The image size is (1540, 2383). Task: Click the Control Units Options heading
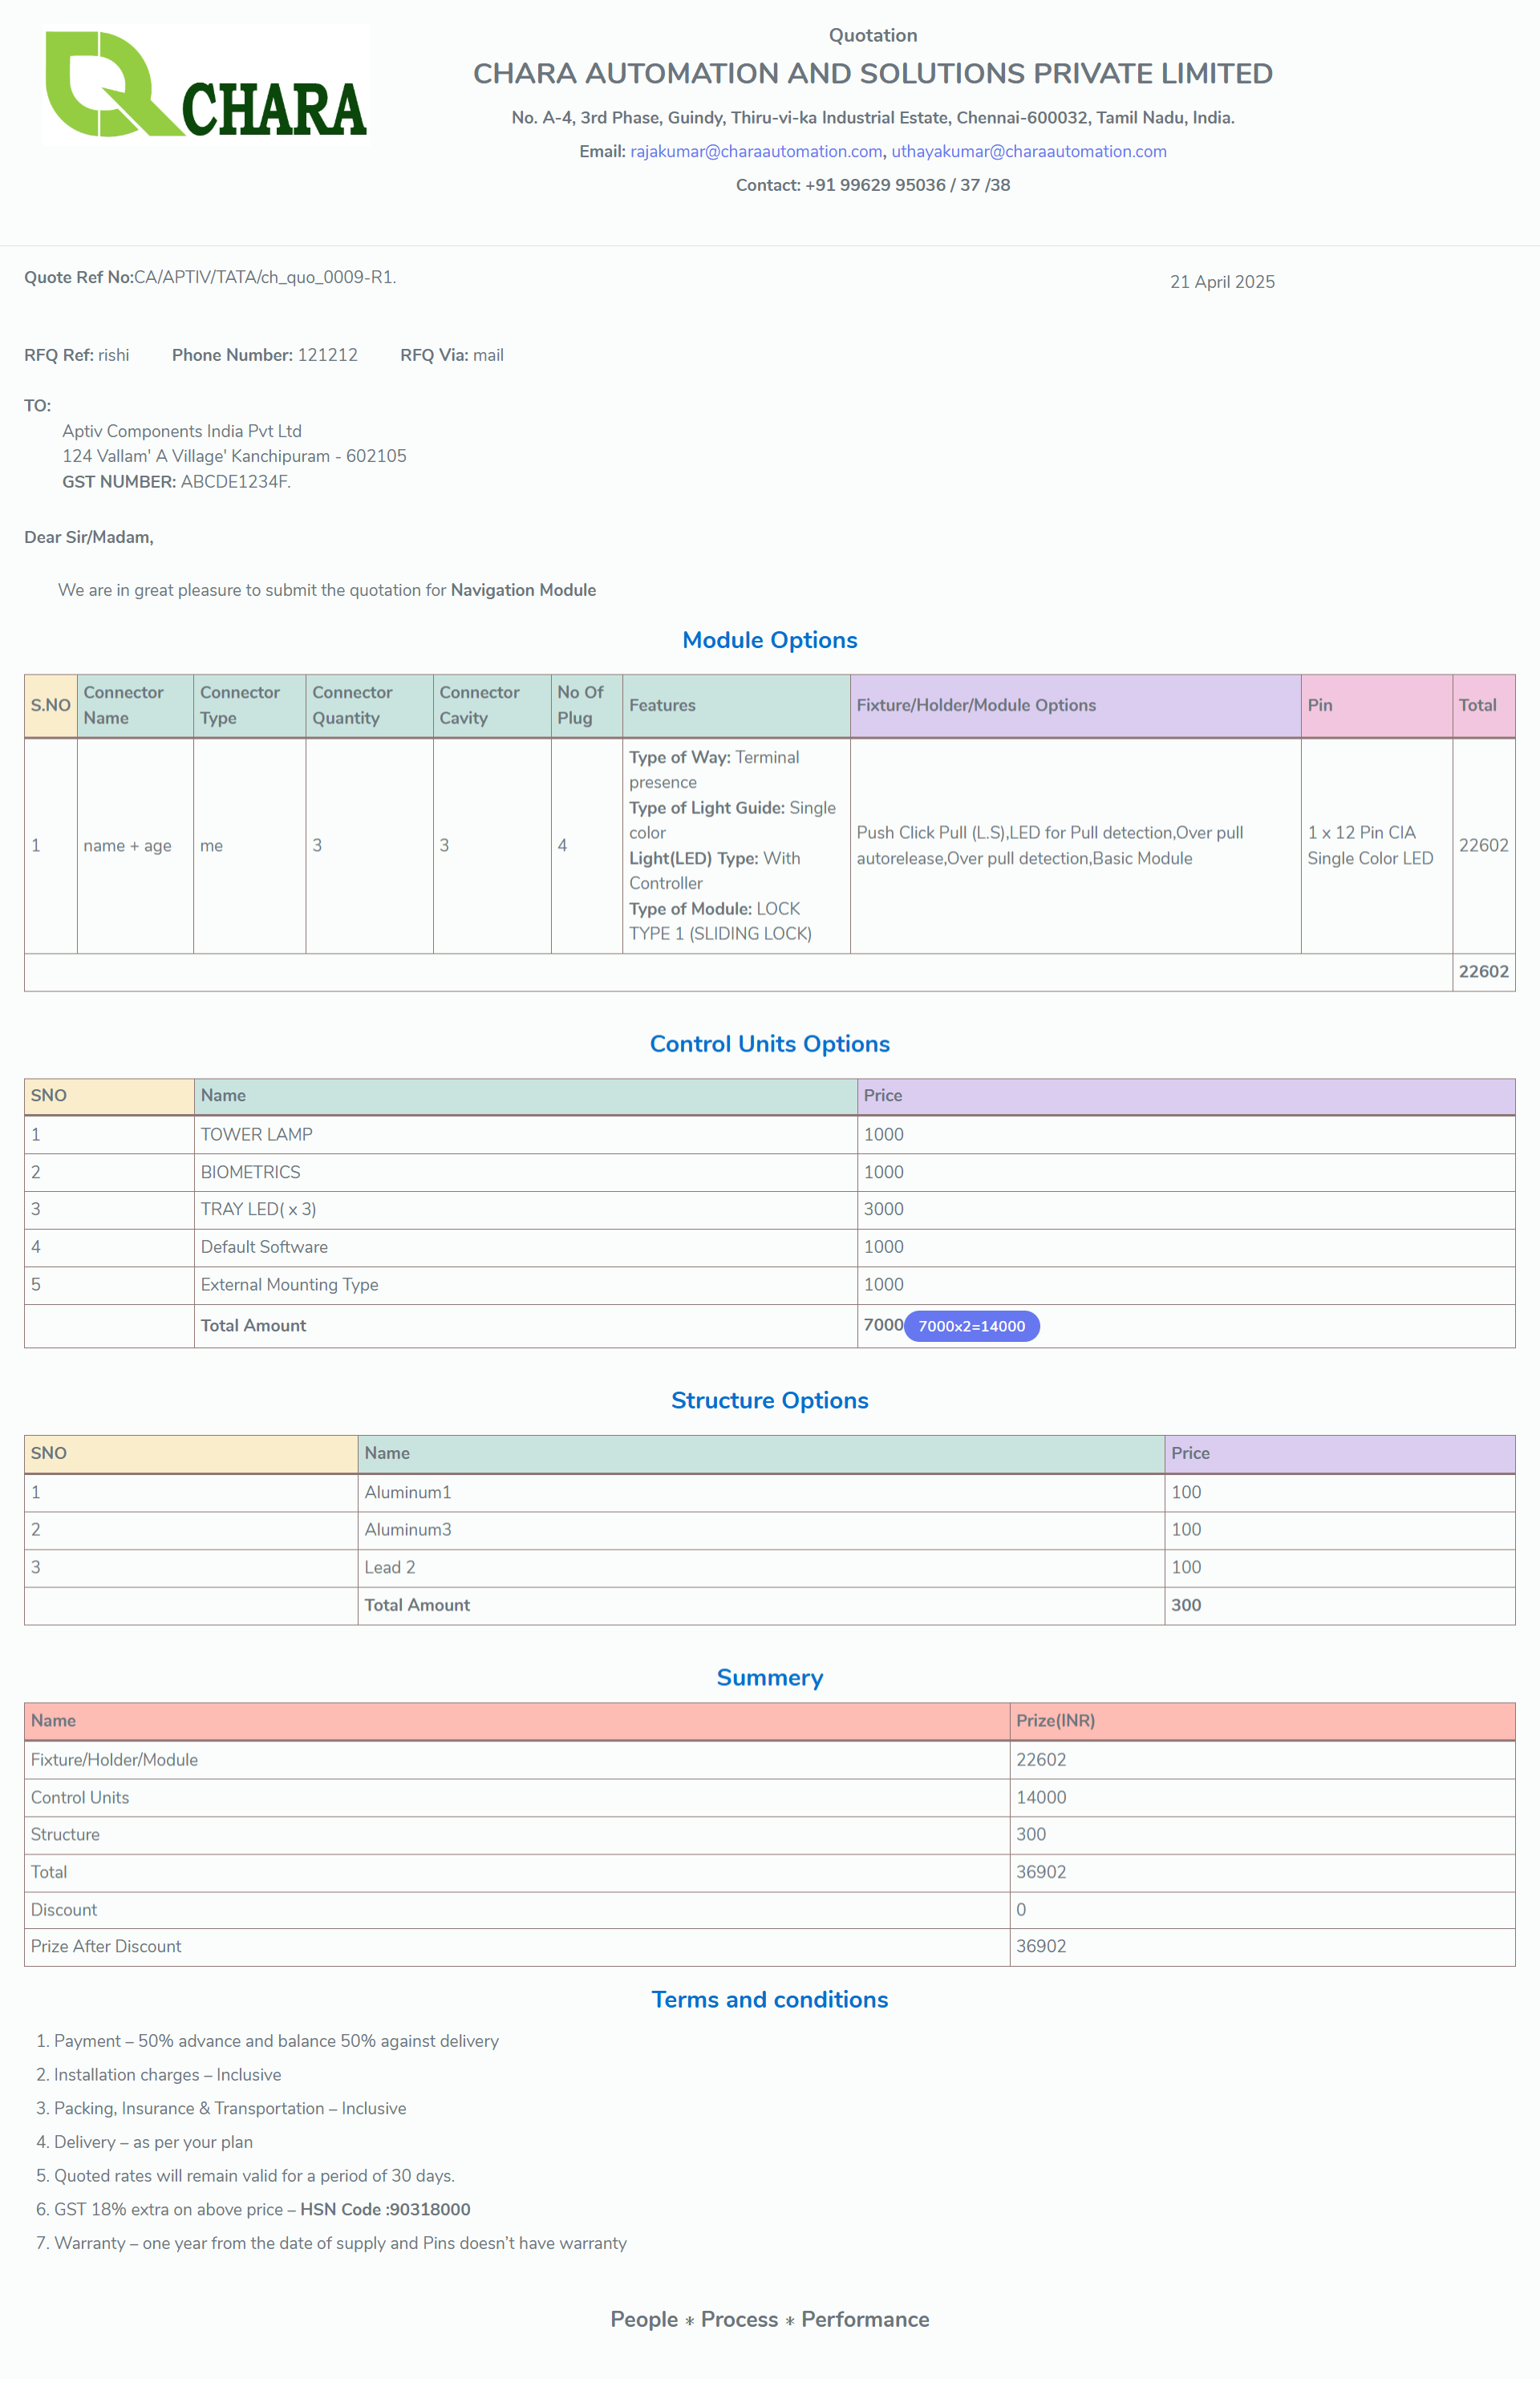click(x=769, y=1043)
